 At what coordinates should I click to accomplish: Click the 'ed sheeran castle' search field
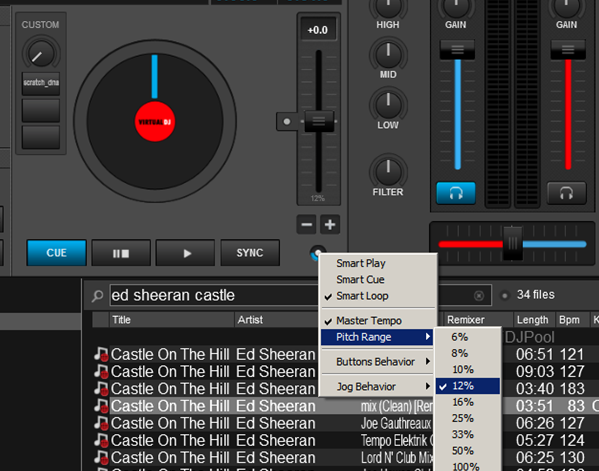(x=300, y=295)
